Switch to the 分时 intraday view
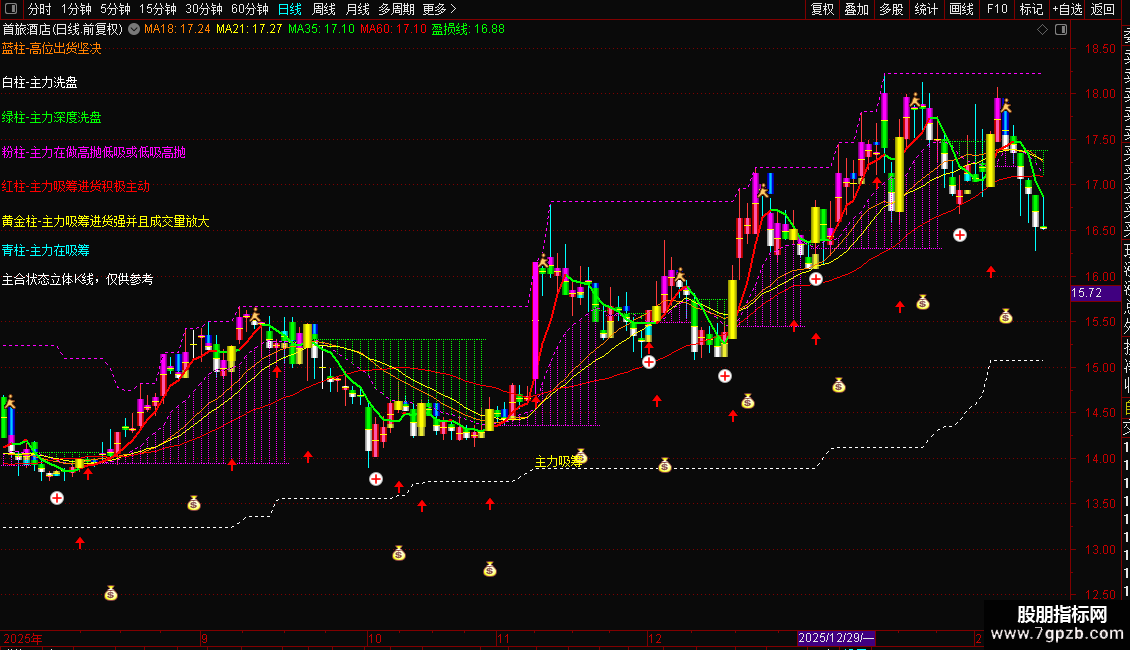1130x650 pixels. [x=40, y=9]
